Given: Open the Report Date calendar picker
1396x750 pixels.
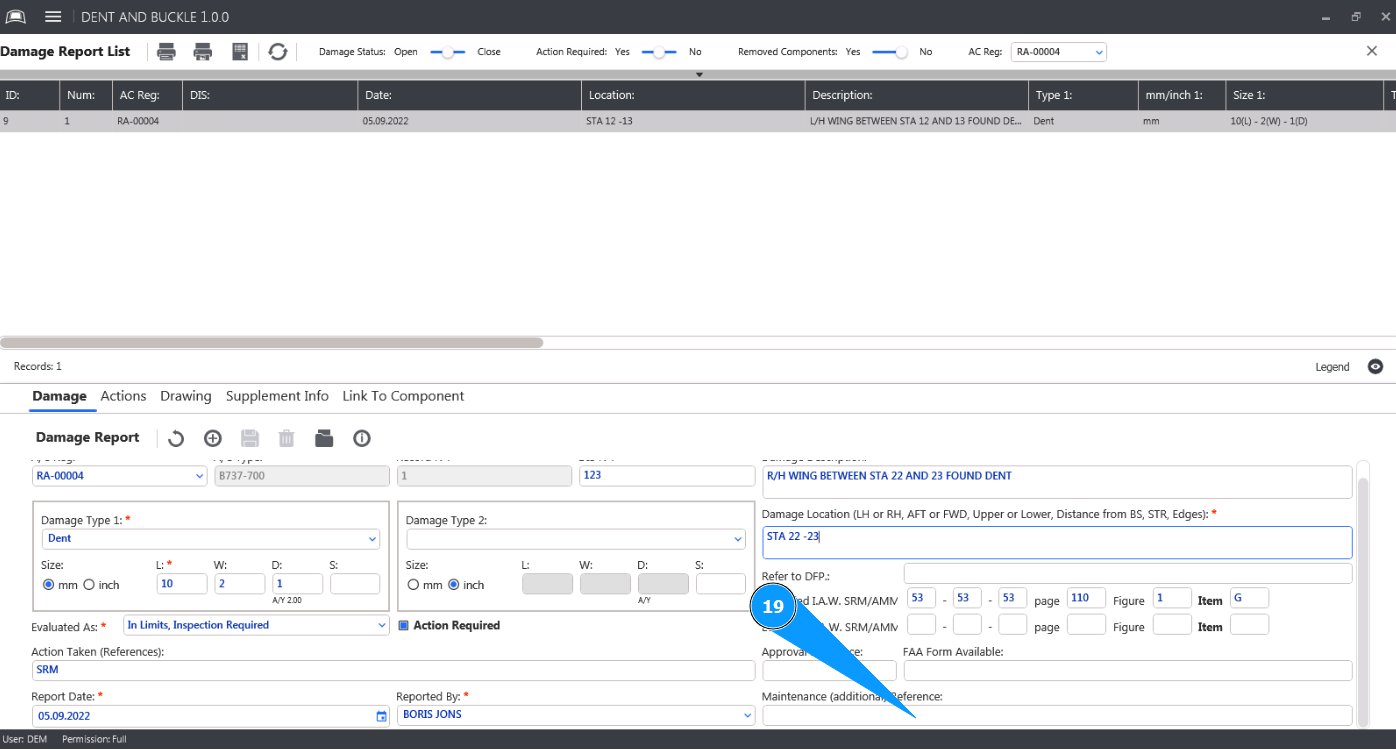Looking at the screenshot, I should pyautogui.click(x=381, y=716).
